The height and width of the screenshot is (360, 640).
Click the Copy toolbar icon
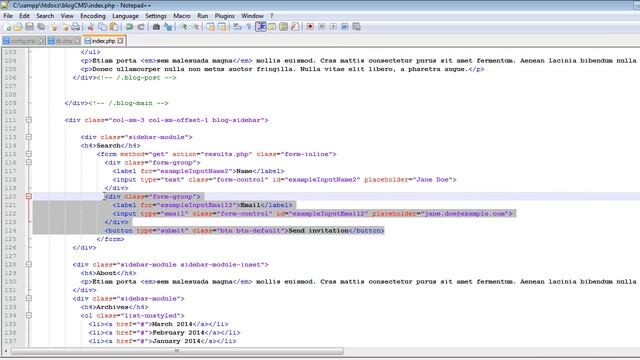(102, 27)
